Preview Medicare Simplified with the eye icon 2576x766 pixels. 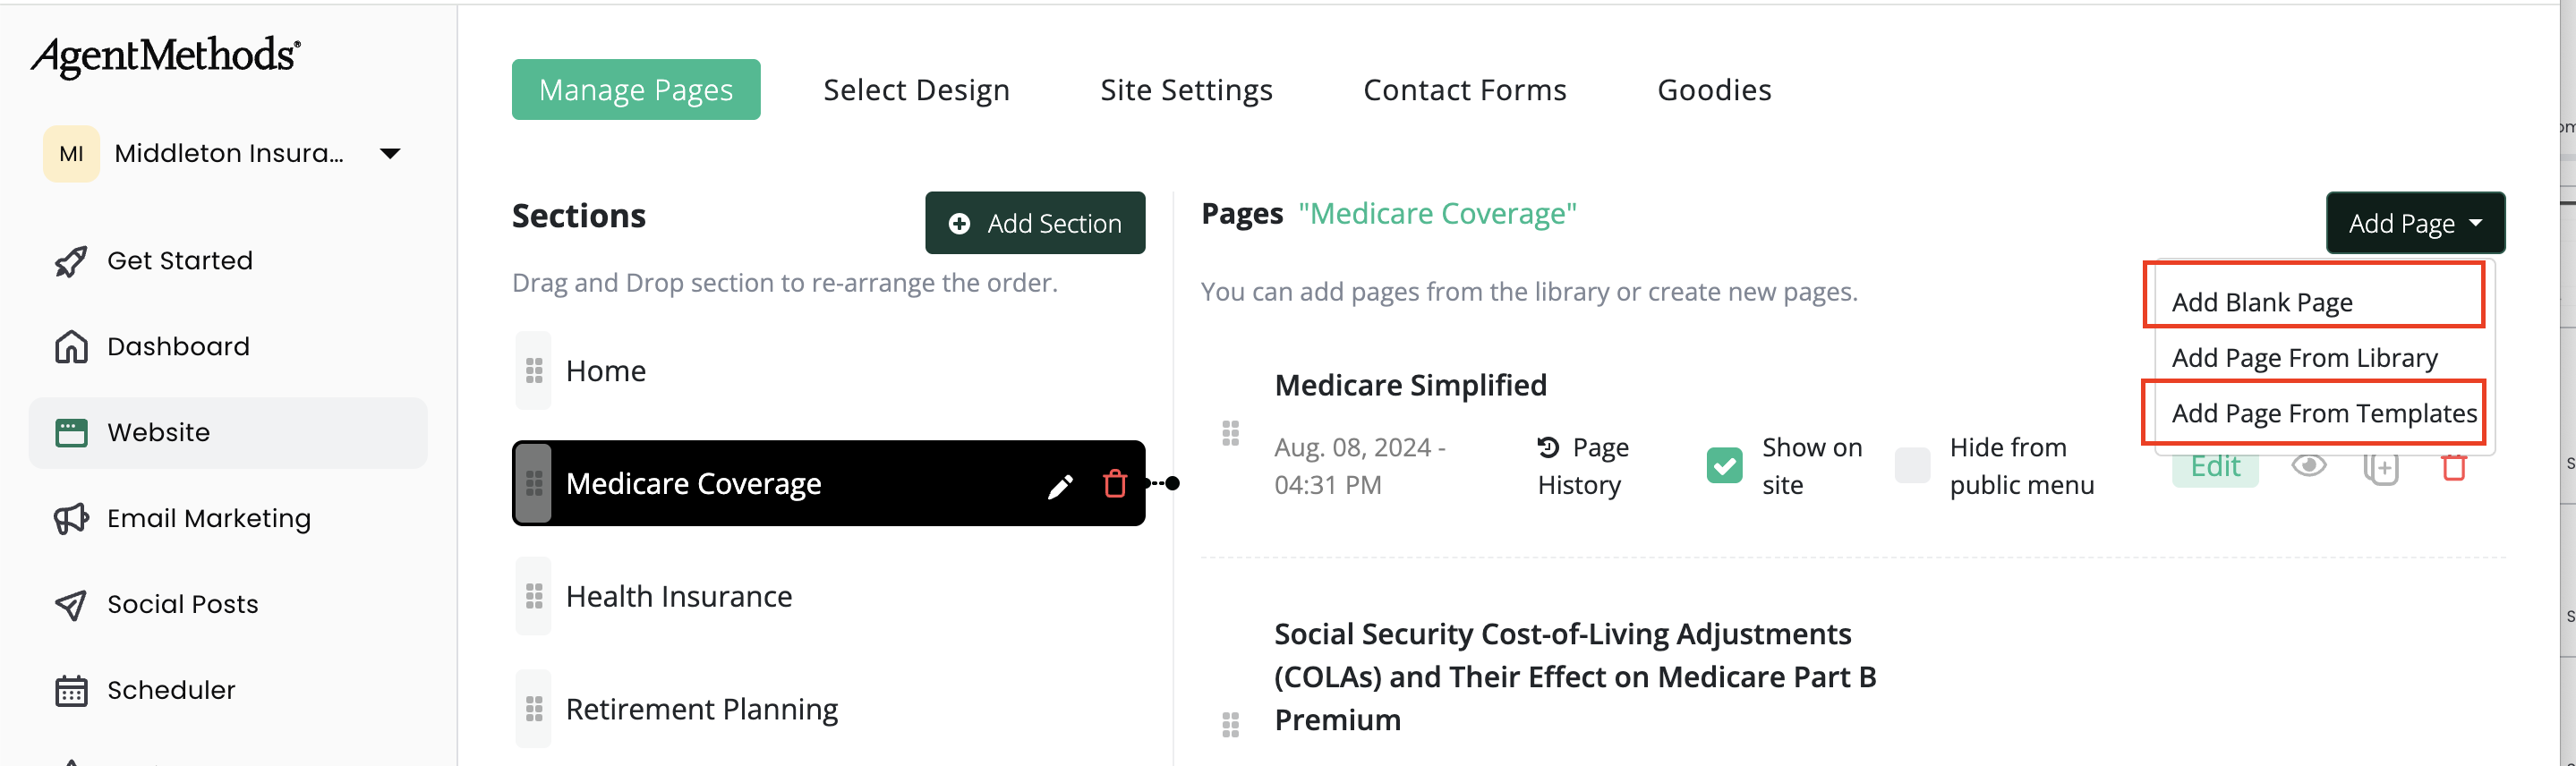tap(2308, 466)
